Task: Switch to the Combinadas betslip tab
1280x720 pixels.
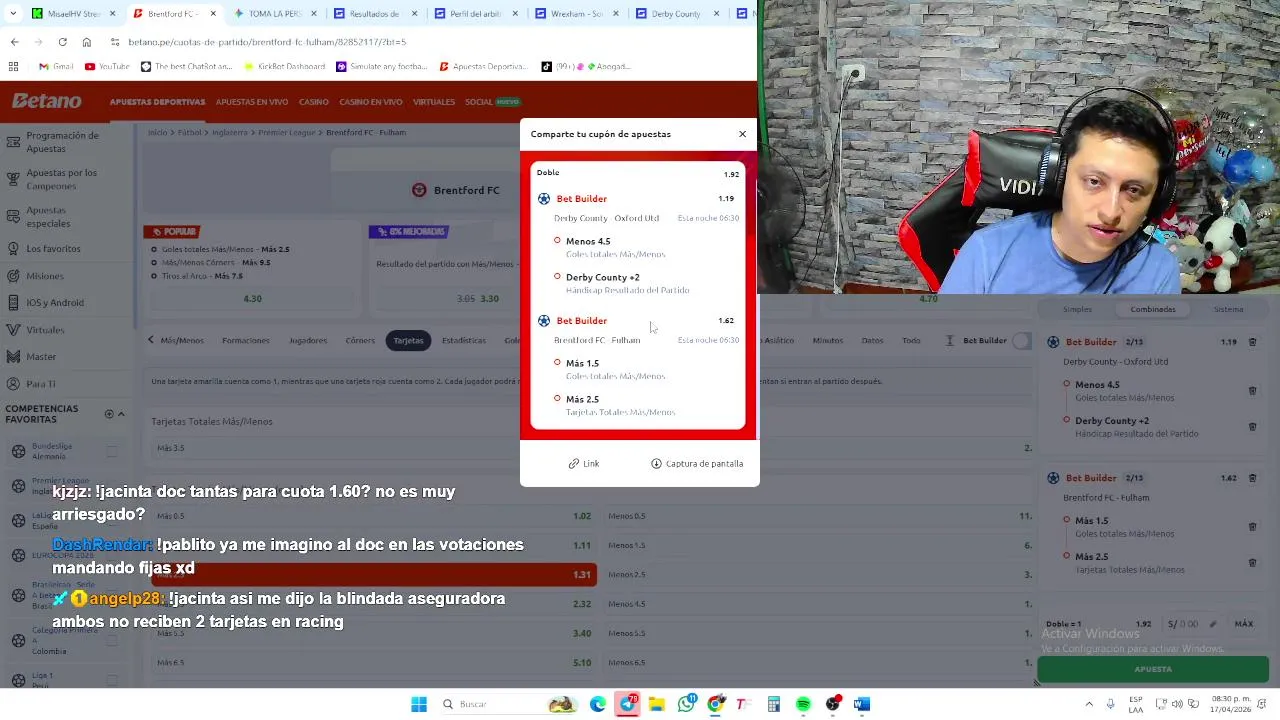Action: 1153,309
